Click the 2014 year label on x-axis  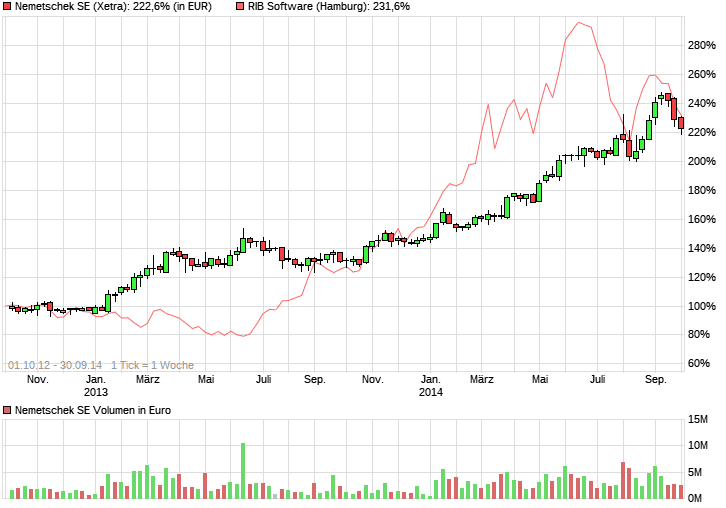(431, 392)
